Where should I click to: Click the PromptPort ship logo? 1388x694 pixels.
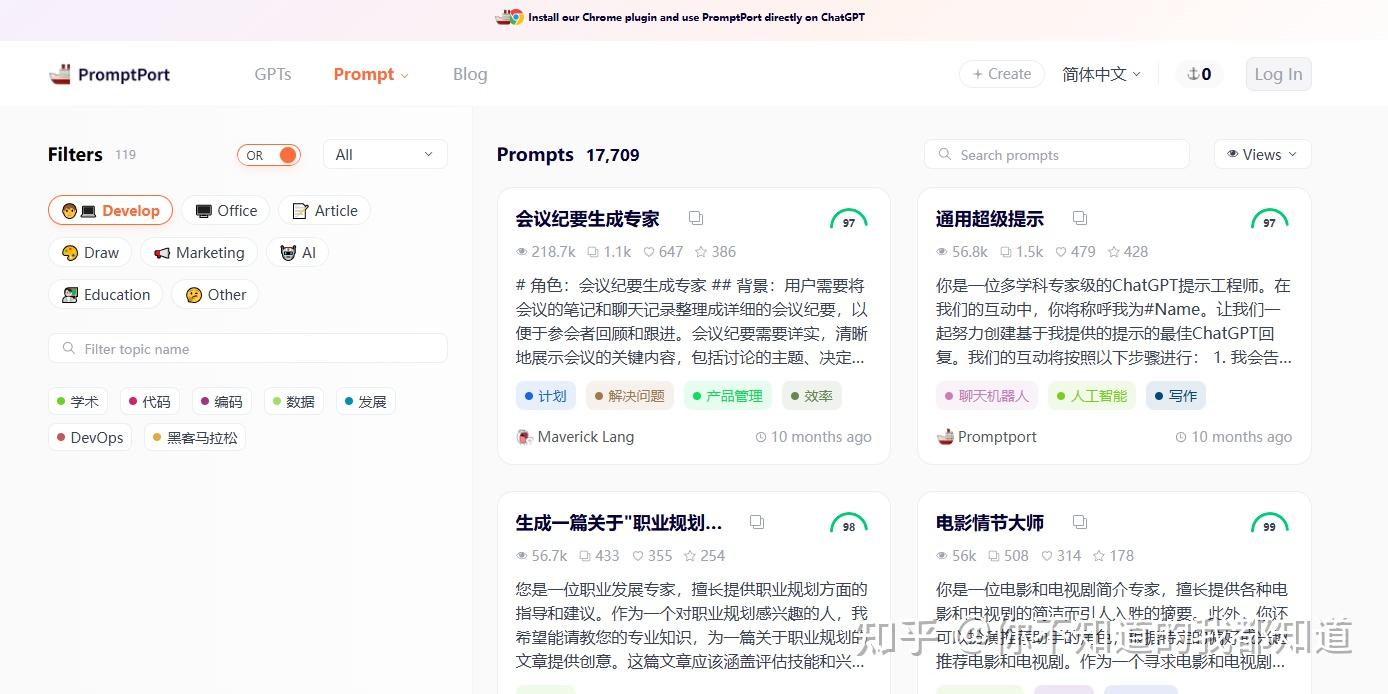coord(60,74)
